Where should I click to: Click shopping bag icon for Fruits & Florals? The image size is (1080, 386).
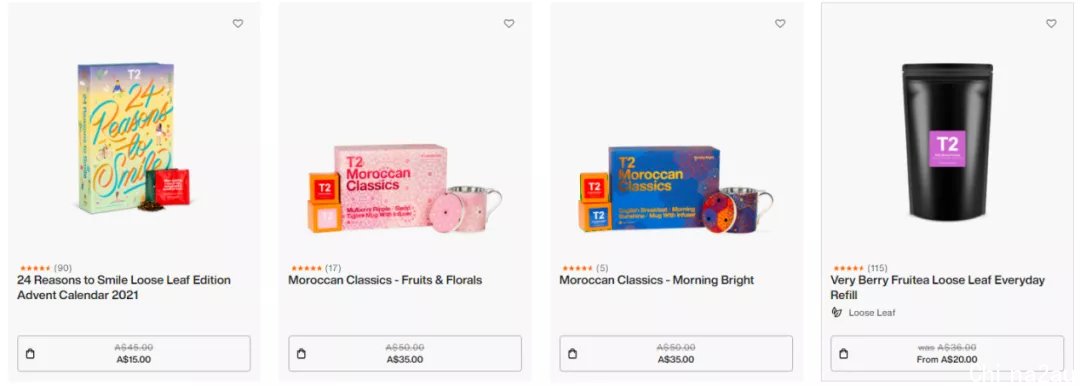coord(301,354)
